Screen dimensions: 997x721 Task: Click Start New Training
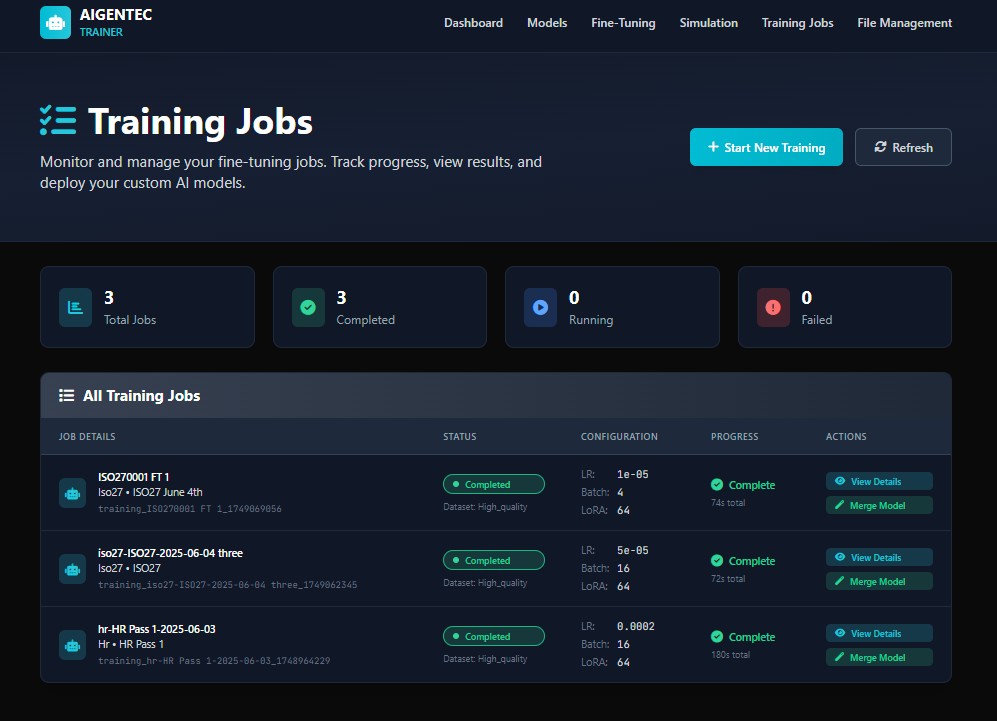[x=766, y=147]
